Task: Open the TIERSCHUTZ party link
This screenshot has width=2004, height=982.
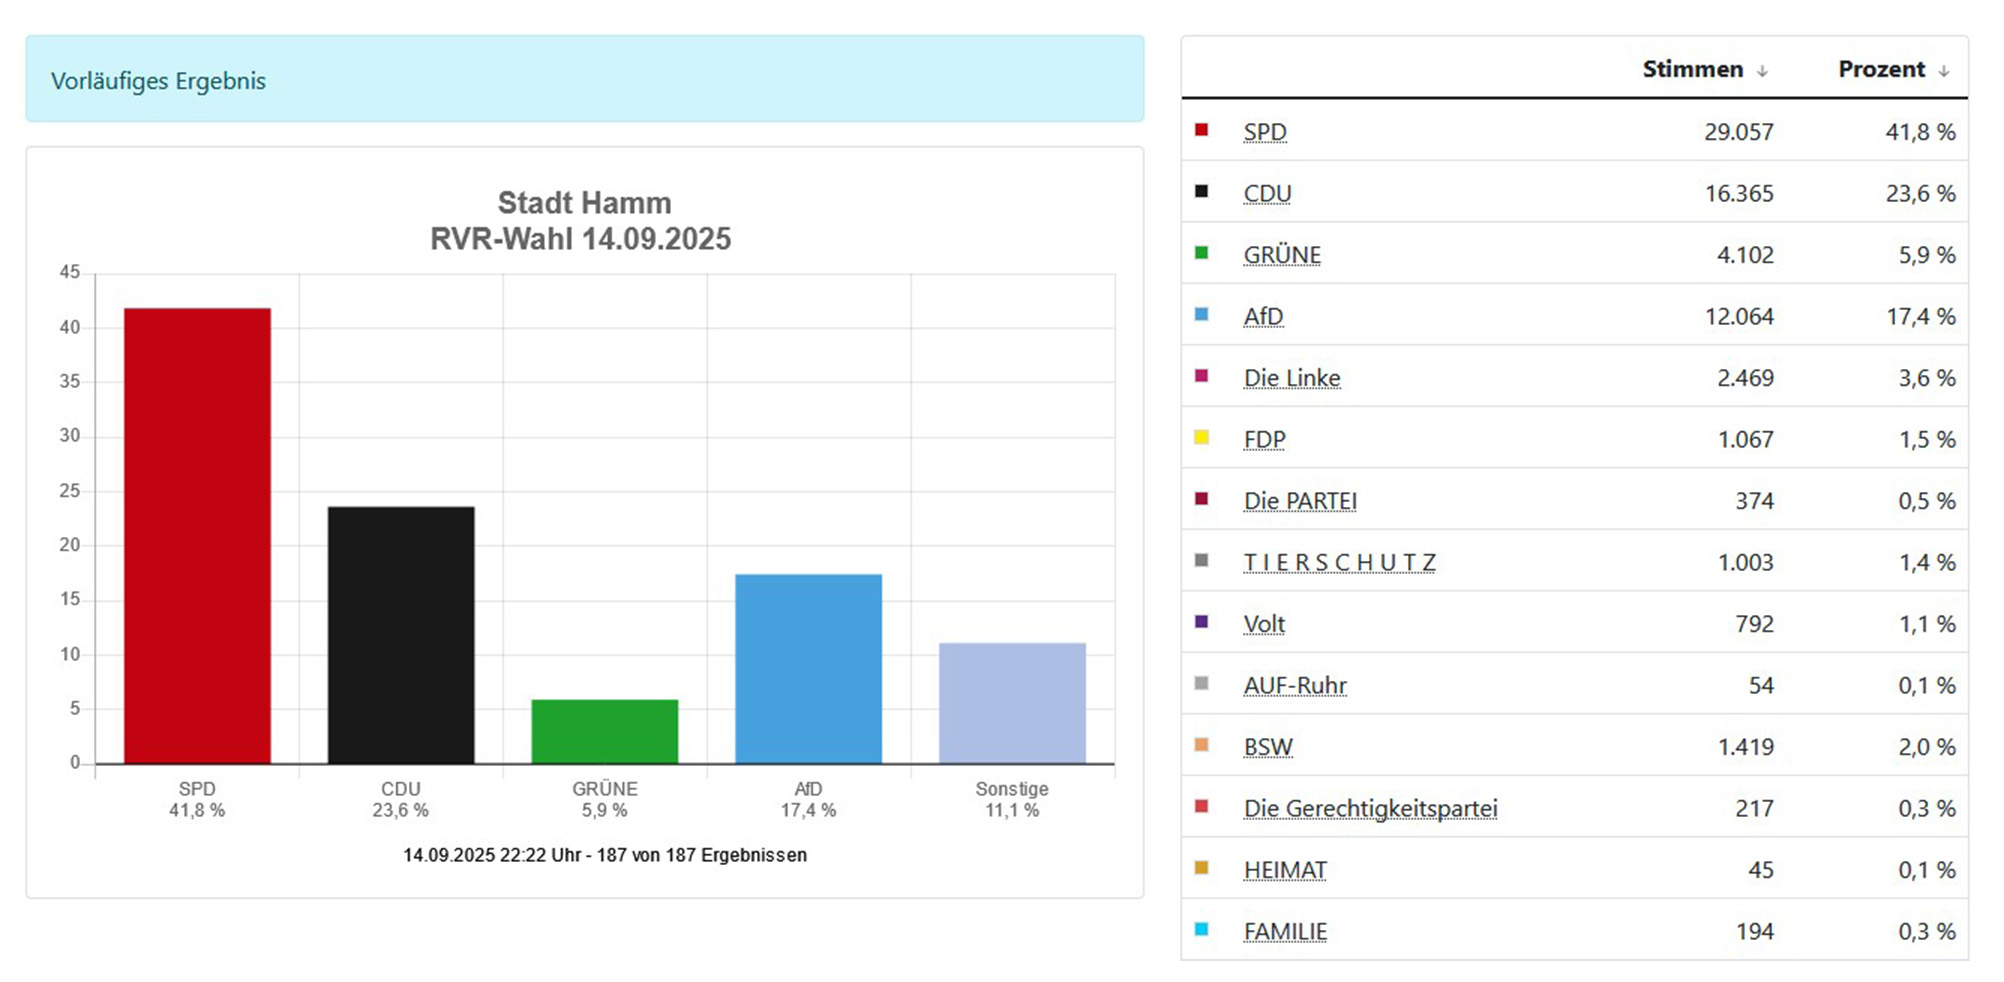Action: click(x=1340, y=562)
